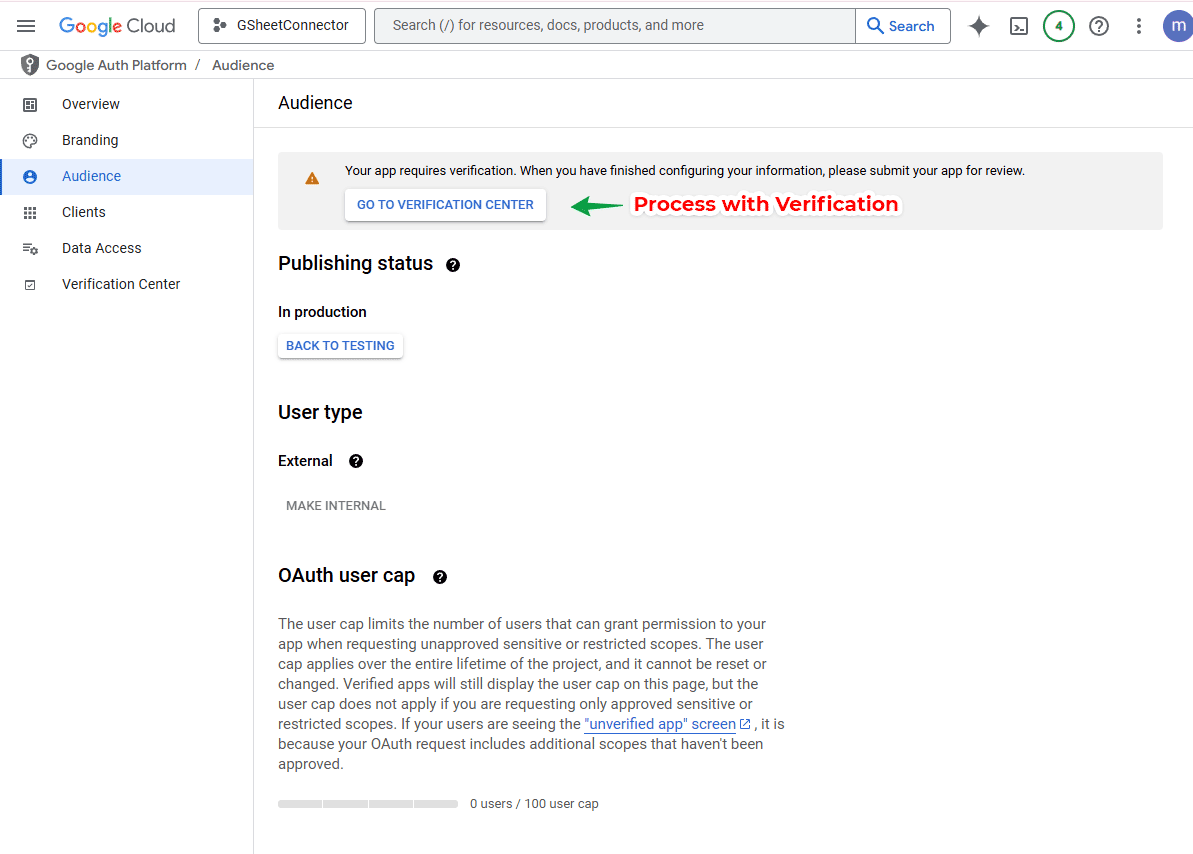Viewport: 1193px width, 854px height.
Task: Click the Google Auth Platform shield icon
Action: point(30,65)
